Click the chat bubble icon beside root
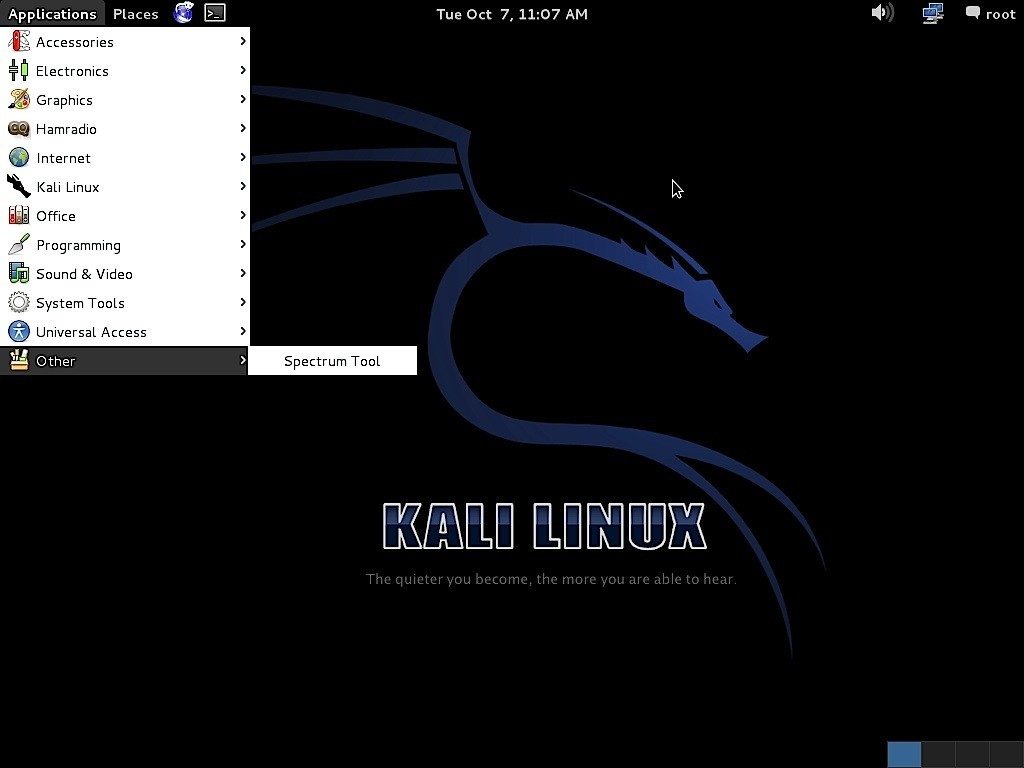The width and height of the screenshot is (1024, 768). (971, 13)
